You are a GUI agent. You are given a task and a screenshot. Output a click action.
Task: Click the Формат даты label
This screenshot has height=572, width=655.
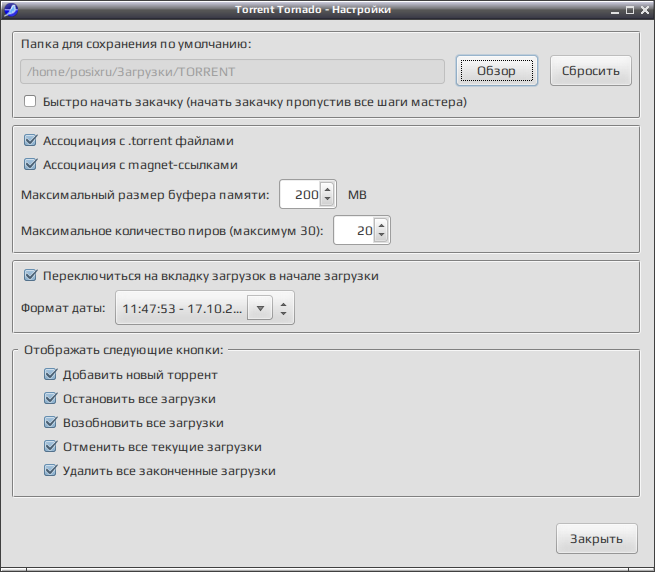(x=63, y=308)
